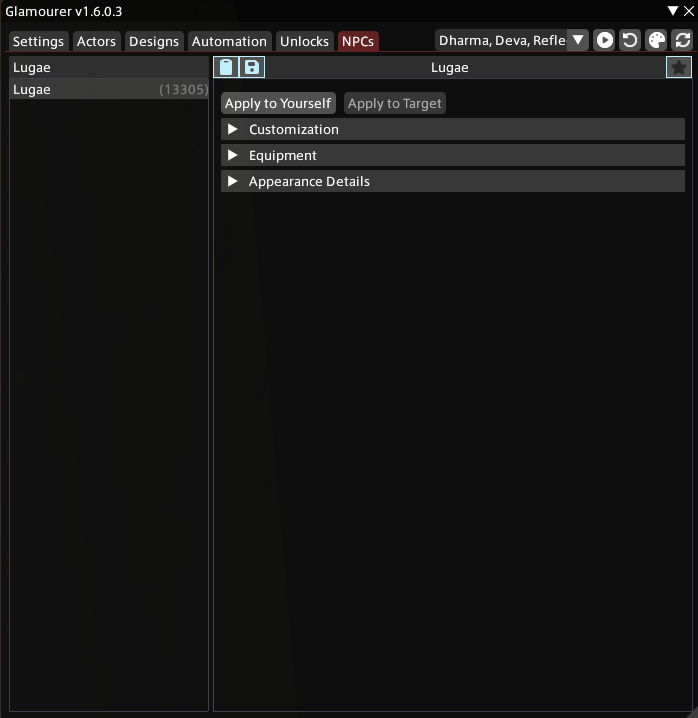Switch to the Settings tab
Screen dimensions: 698x718
tap(38, 41)
